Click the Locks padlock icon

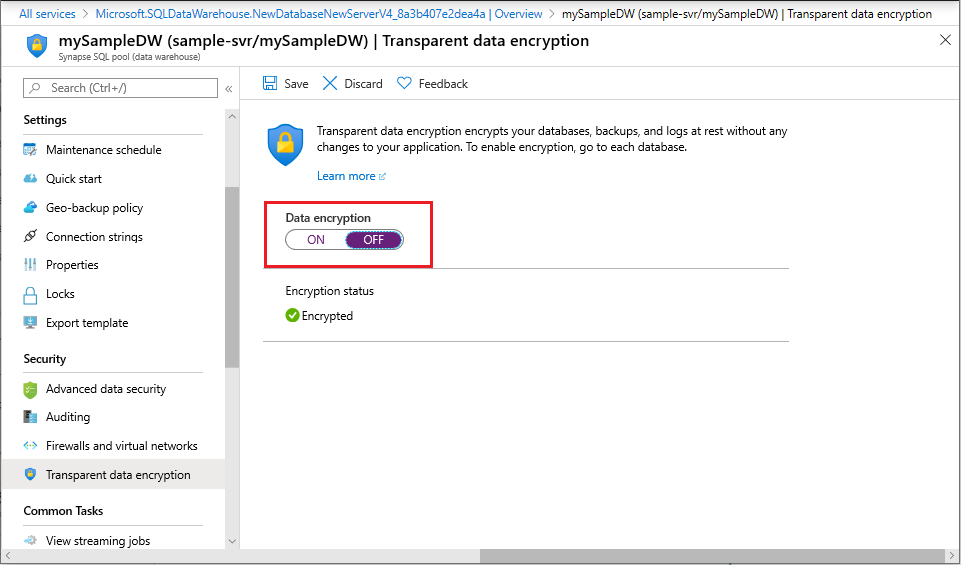(x=30, y=295)
